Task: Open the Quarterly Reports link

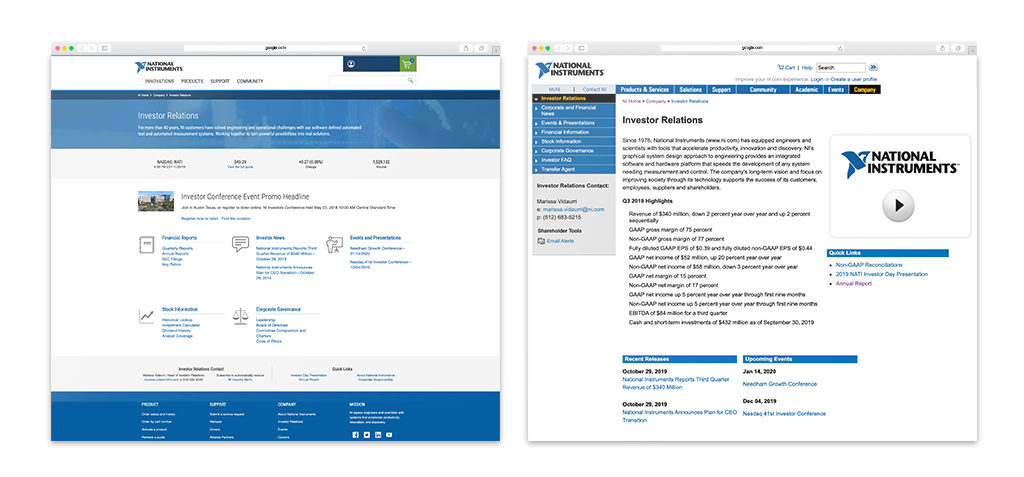Action: pyautogui.click(x=177, y=248)
